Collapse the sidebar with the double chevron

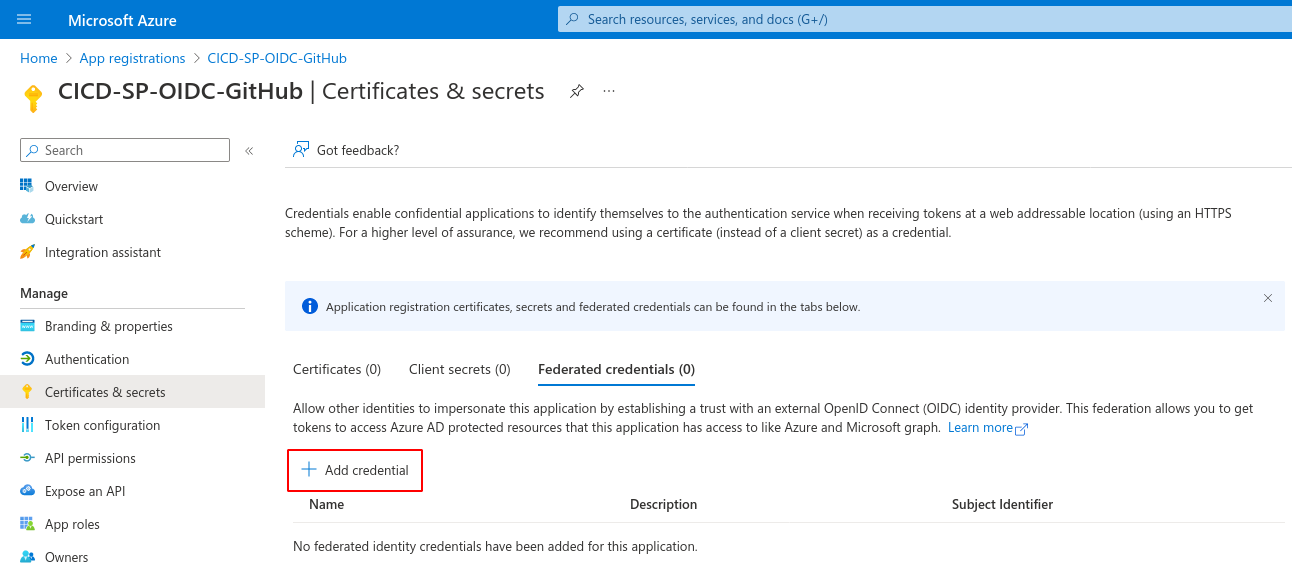click(249, 151)
